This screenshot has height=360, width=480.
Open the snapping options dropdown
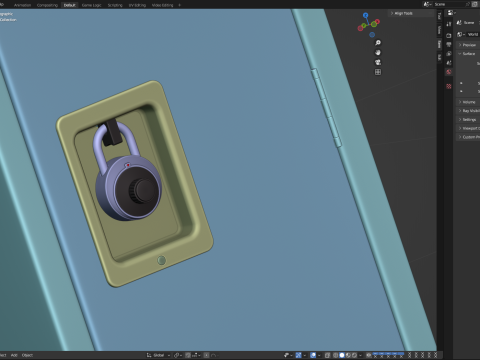(195, 355)
